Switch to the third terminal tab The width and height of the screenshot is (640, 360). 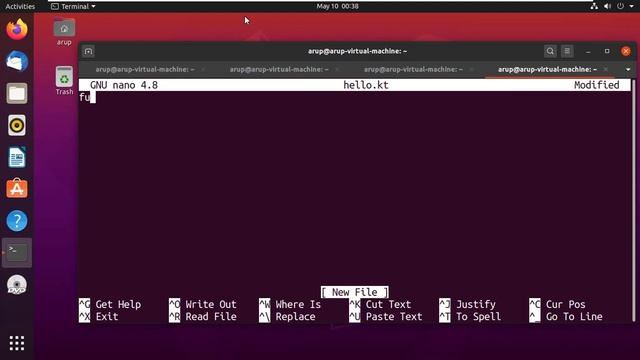[413, 69]
